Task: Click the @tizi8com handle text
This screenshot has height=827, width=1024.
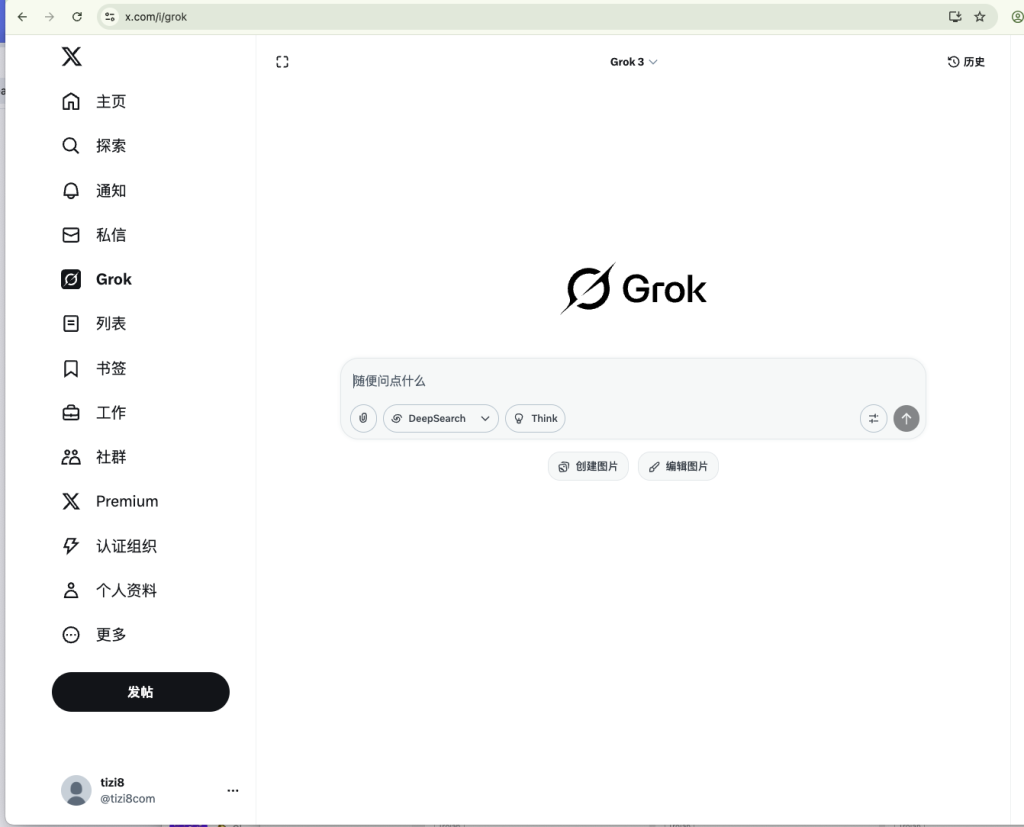Action: click(127, 799)
